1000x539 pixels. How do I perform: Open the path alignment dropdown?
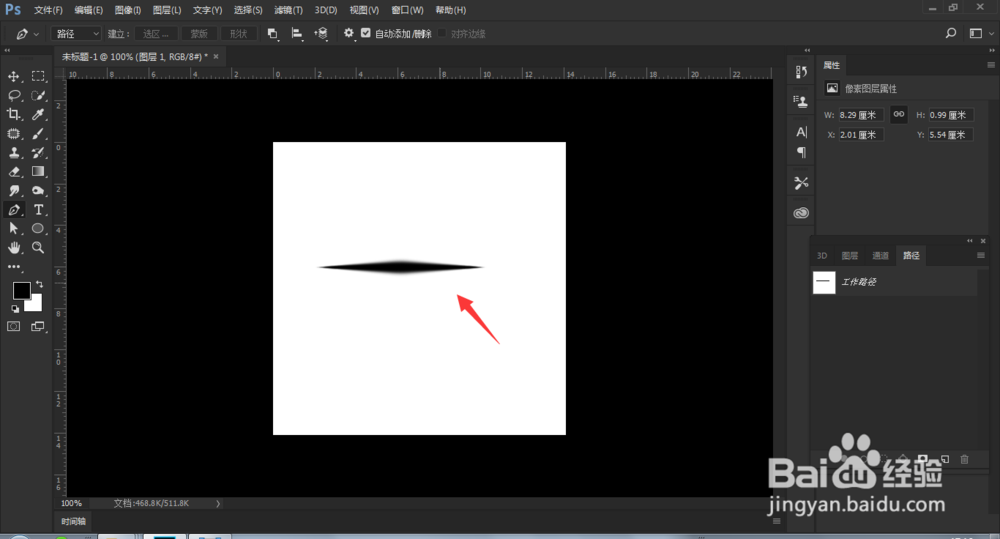[x=297, y=34]
